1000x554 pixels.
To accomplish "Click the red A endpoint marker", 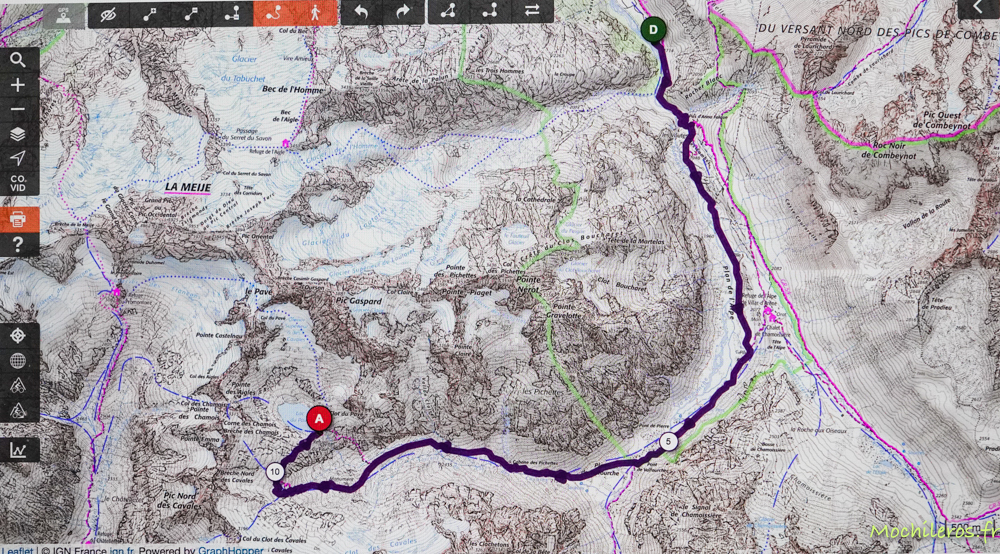I will point(319,419).
